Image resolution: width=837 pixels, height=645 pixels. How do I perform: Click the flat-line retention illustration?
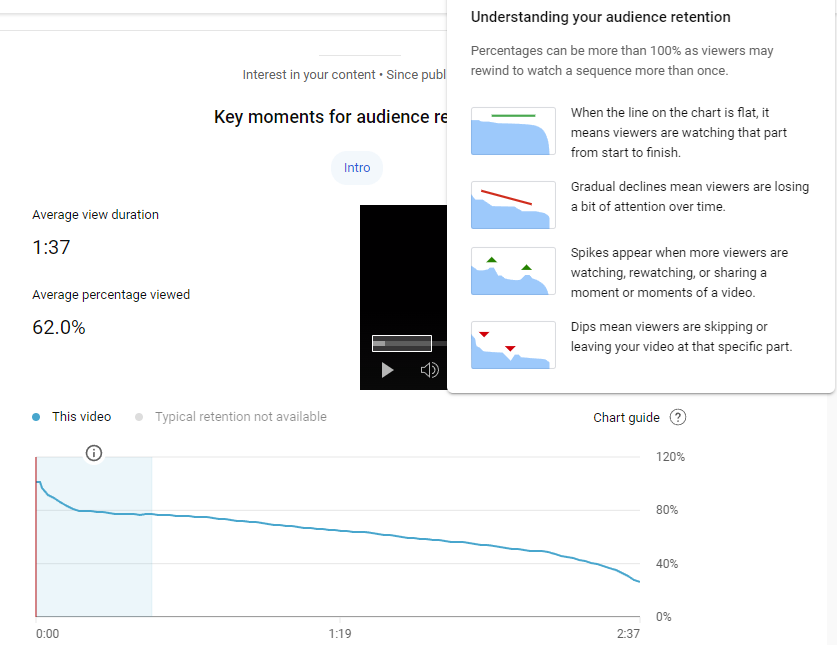[x=512, y=131]
